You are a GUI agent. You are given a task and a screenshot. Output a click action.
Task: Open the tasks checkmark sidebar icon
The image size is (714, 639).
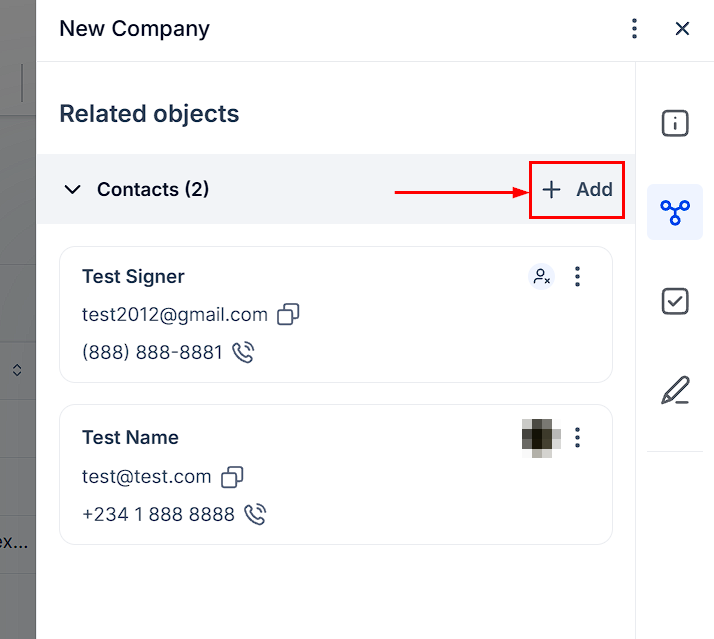coord(675,301)
